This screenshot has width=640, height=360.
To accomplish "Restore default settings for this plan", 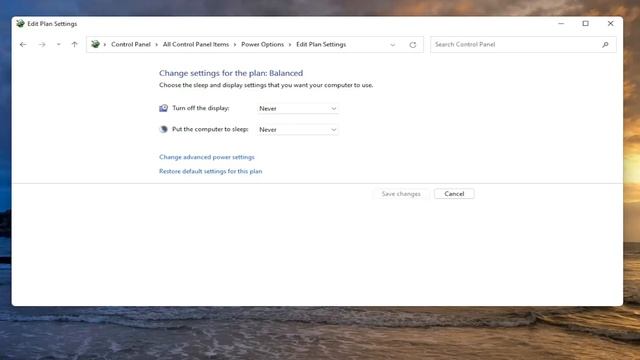I will pos(211,171).
